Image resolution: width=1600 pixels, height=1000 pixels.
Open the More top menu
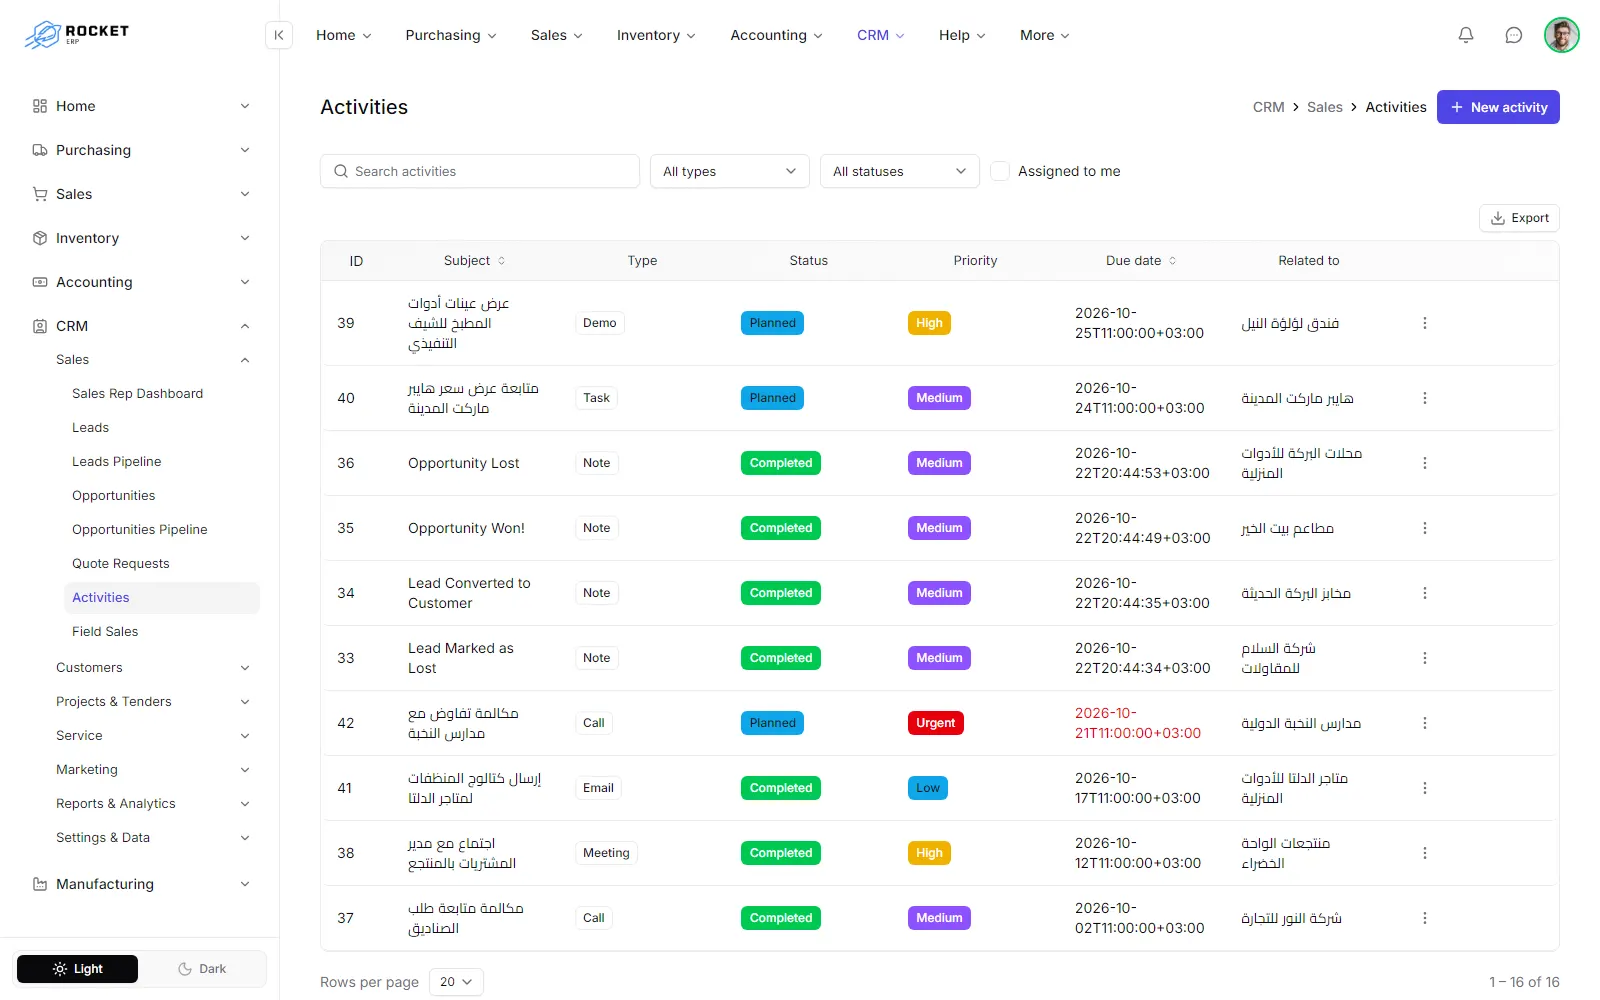coord(1045,35)
